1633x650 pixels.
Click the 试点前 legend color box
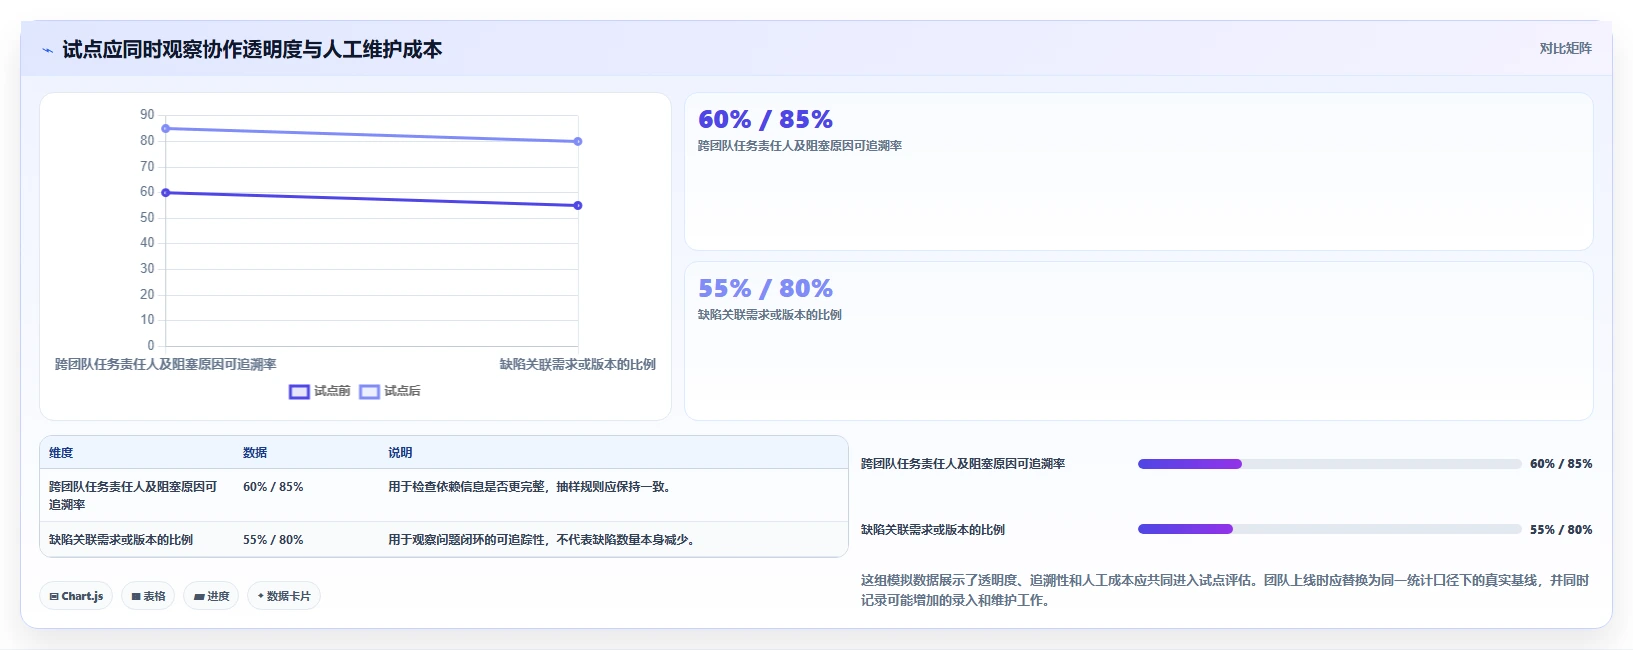pos(299,391)
